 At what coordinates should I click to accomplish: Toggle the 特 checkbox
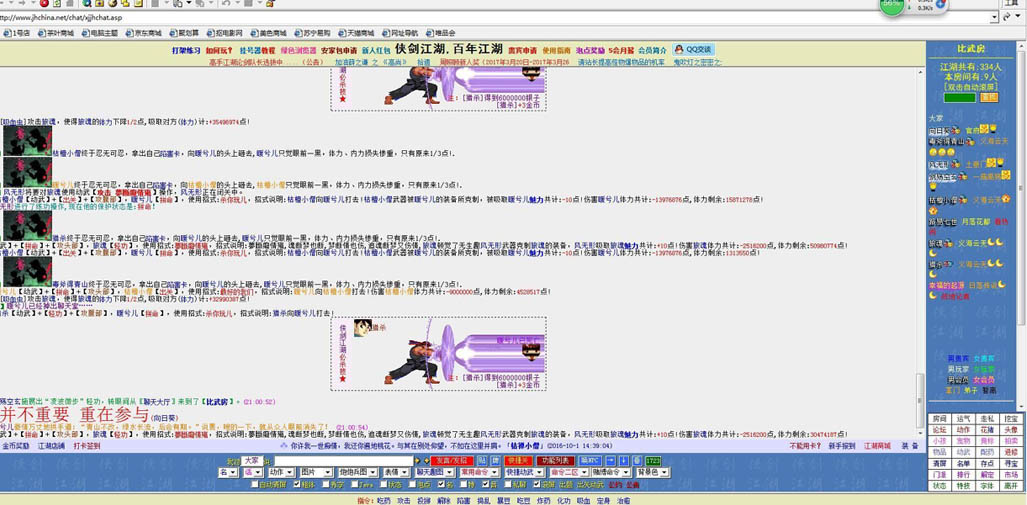coord(463,485)
